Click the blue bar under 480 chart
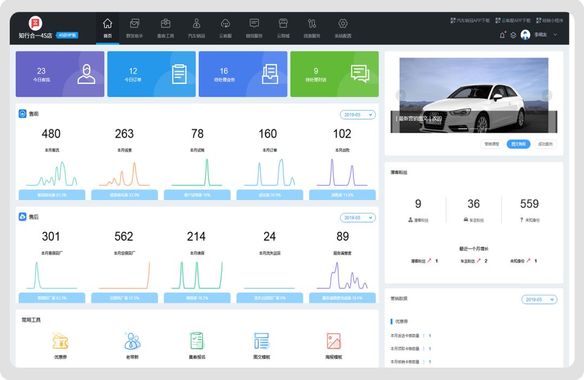The image size is (584, 380). (x=52, y=195)
